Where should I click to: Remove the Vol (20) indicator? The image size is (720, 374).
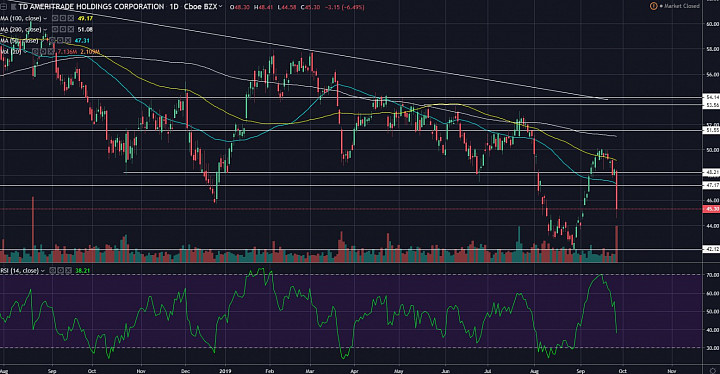51,52
